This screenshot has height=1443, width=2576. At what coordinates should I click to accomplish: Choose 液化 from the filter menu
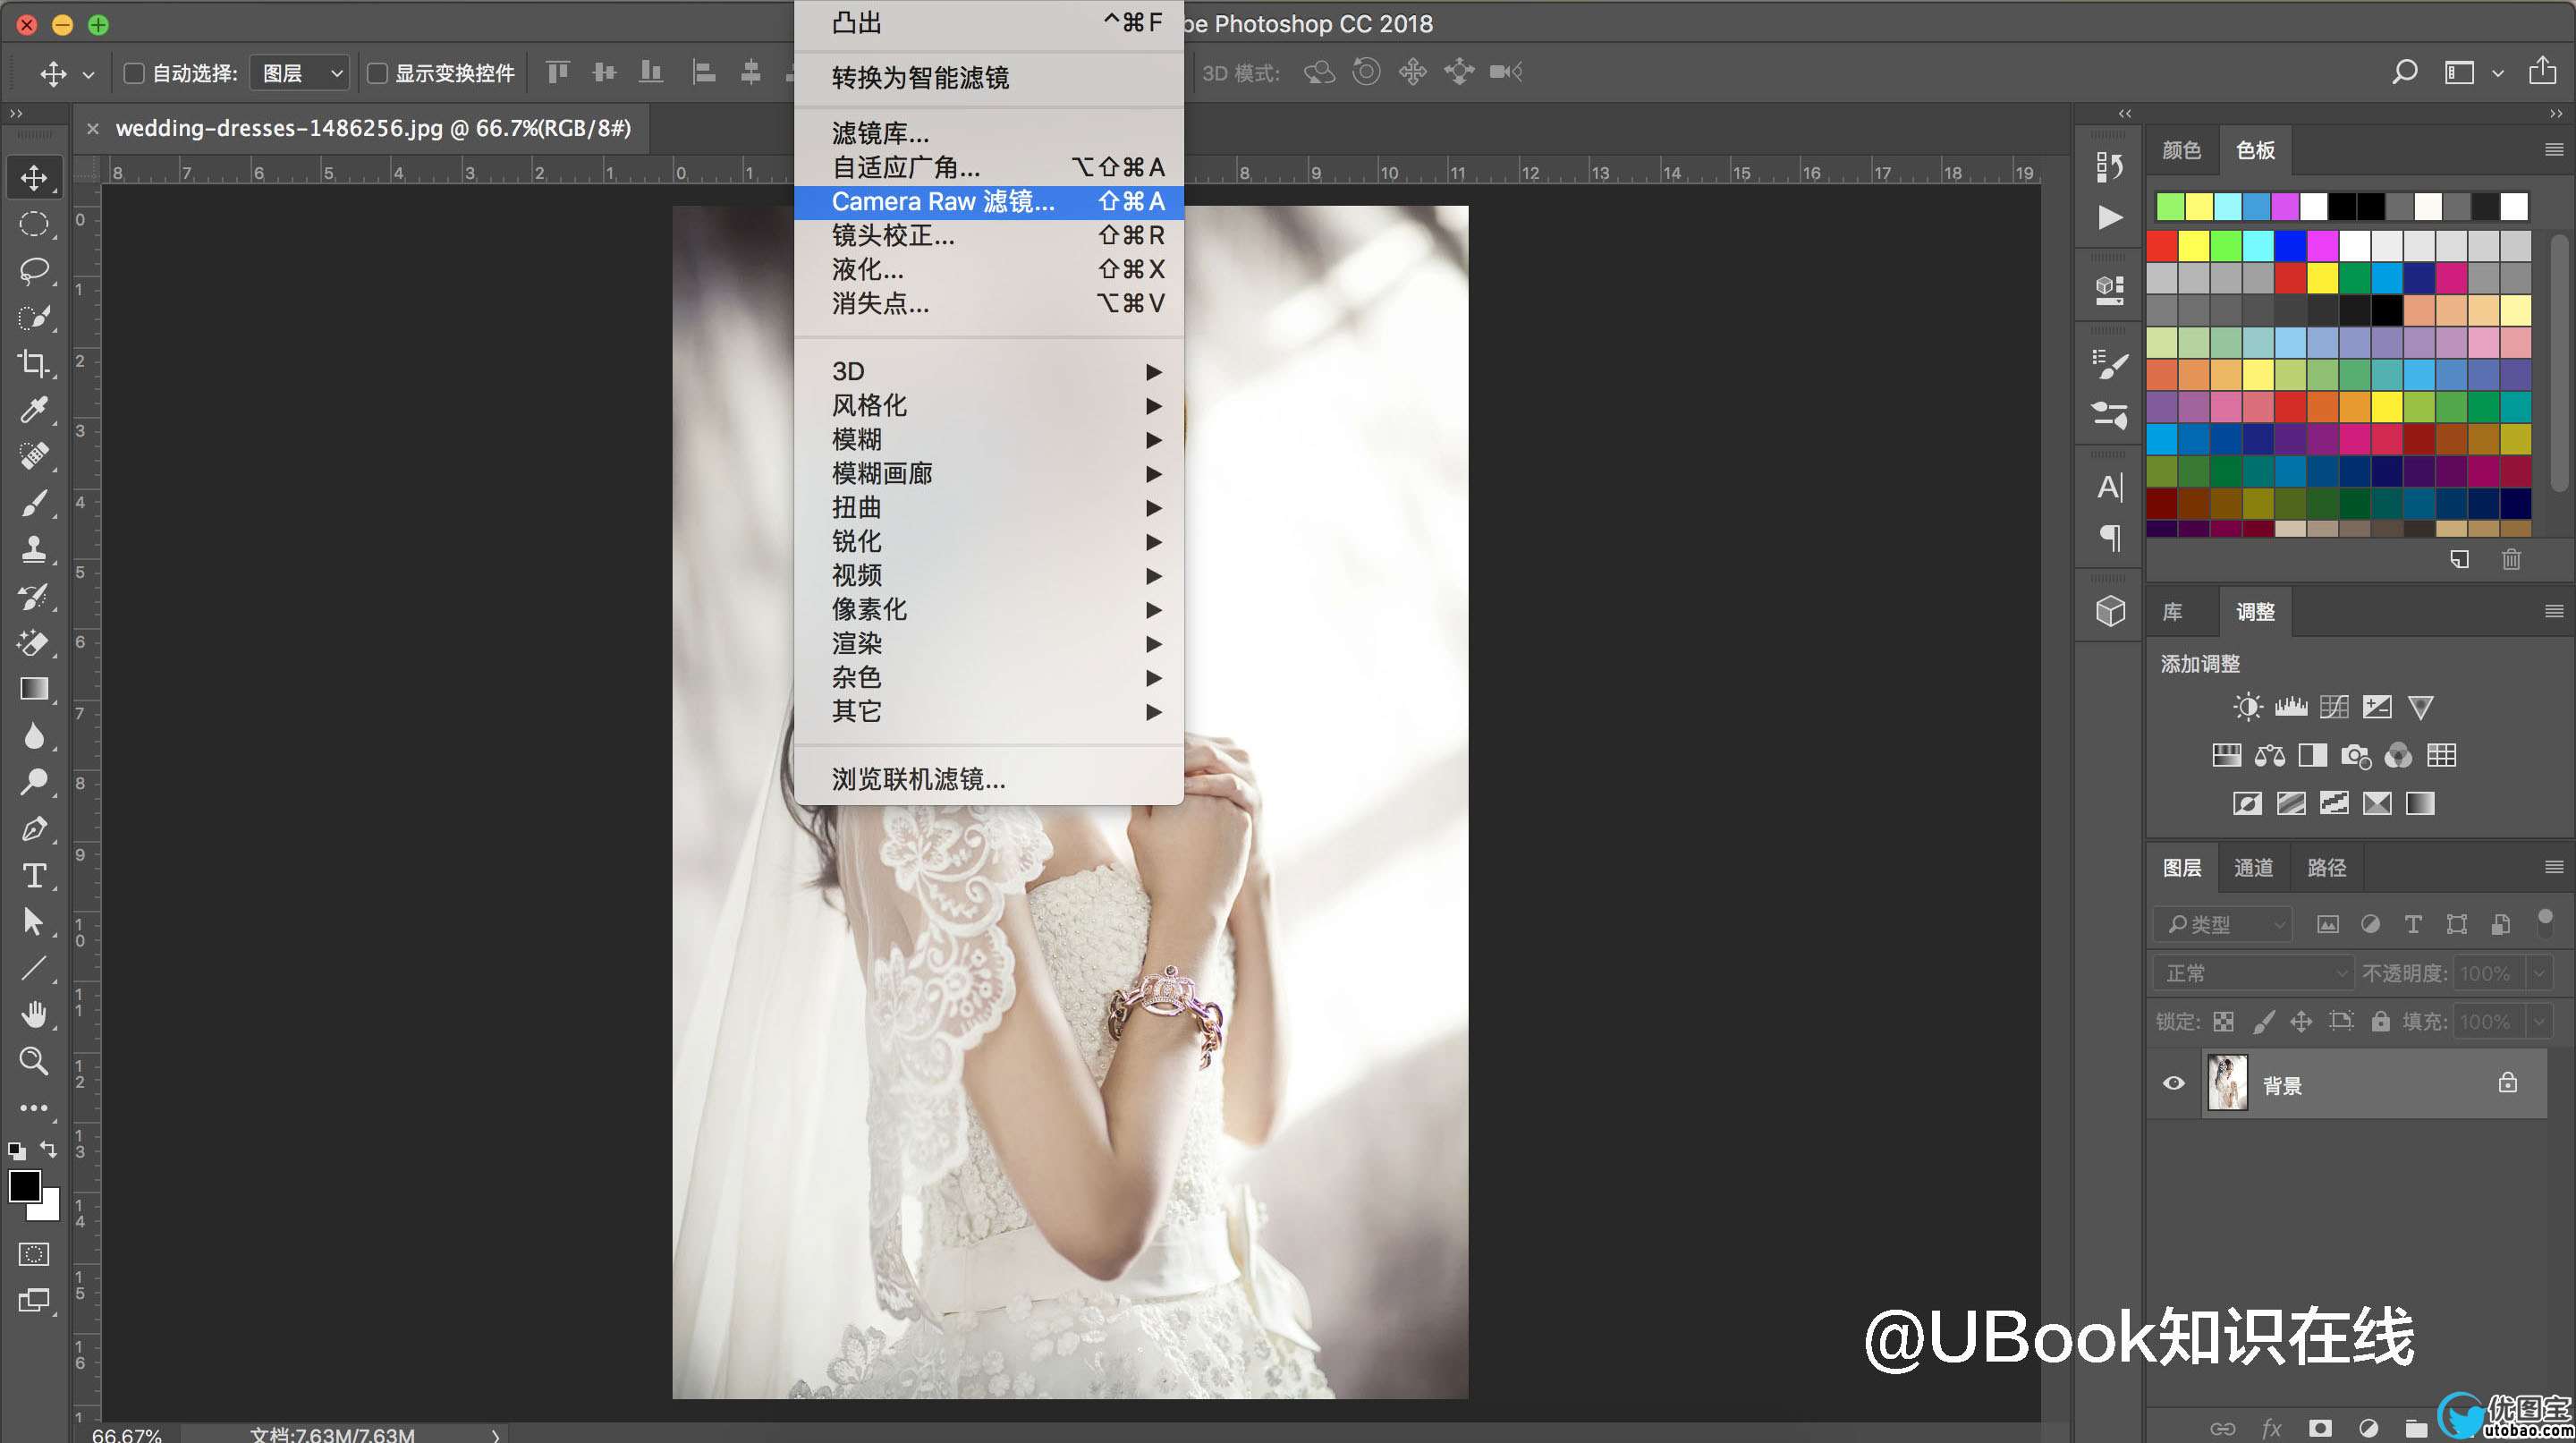point(988,269)
